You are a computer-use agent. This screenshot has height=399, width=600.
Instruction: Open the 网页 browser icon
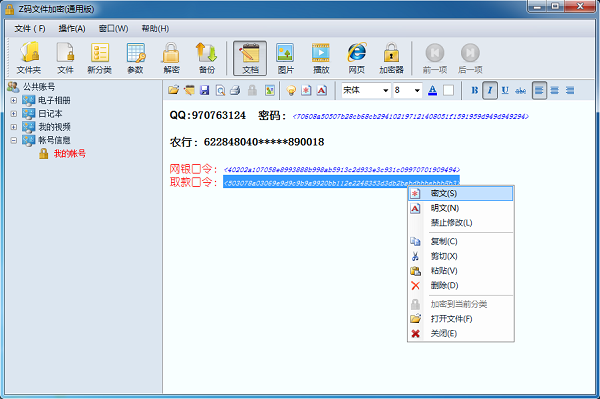tap(357, 58)
